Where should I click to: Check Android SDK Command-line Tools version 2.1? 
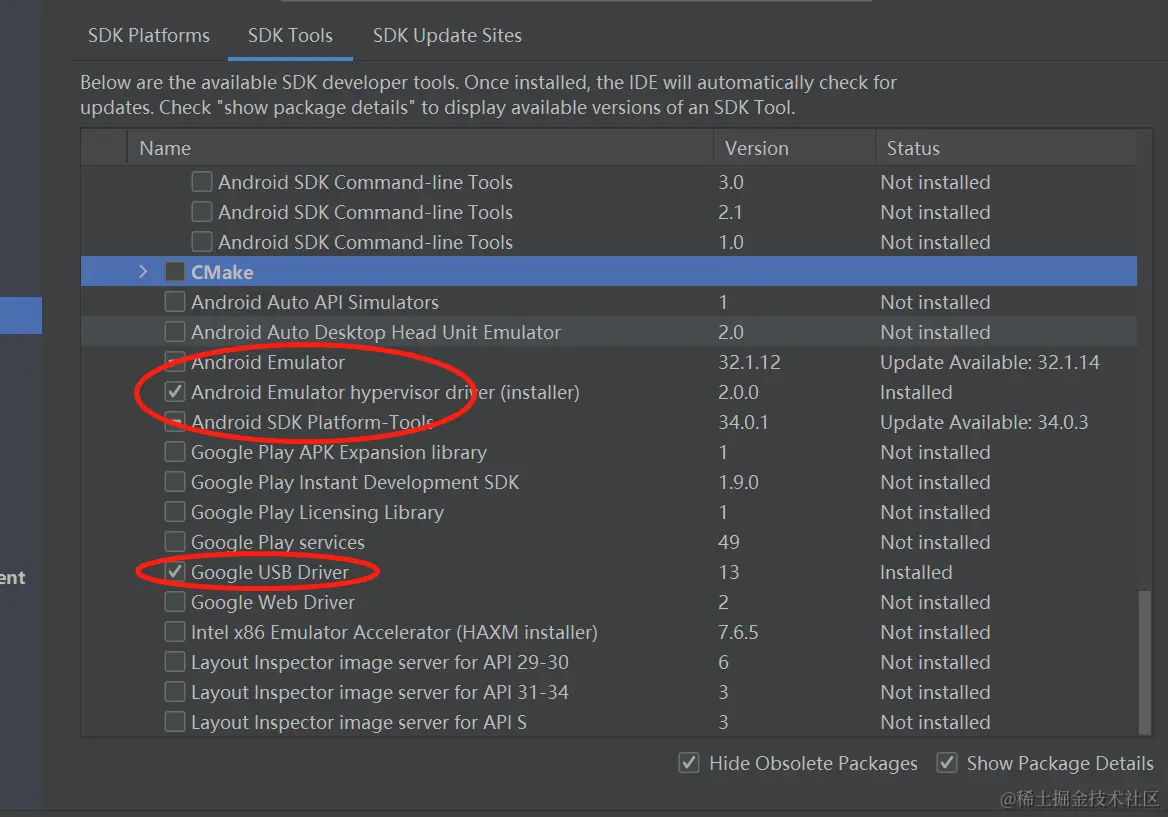pyautogui.click(x=202, y=212)
